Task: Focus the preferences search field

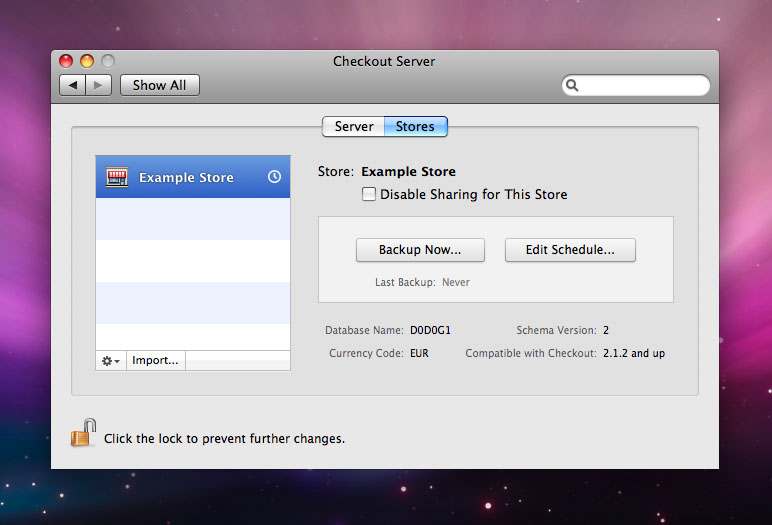Action: pyautogui.click(x=636, y=85)
